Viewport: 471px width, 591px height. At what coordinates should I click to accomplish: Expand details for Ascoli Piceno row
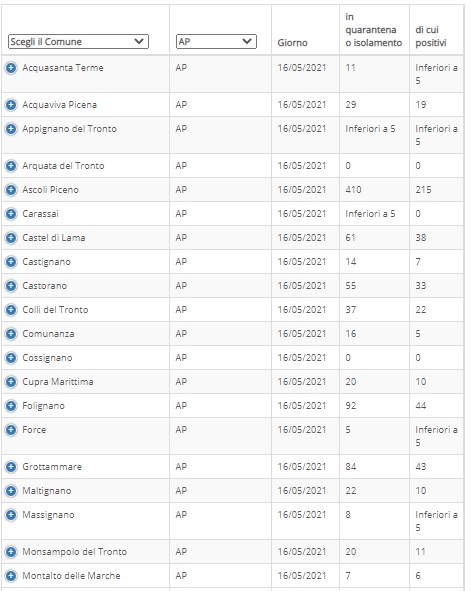coord(11,190)
